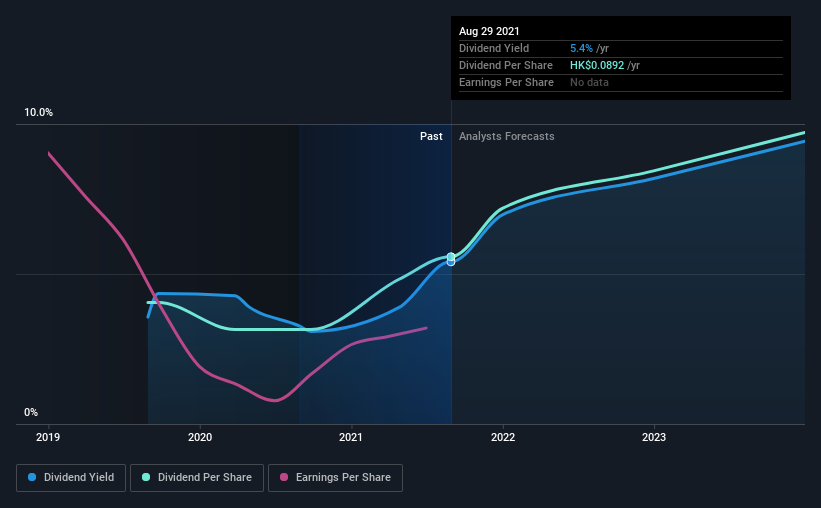
Task: Click the 10.0% y-axis label
Action: (x=38, y=113)
